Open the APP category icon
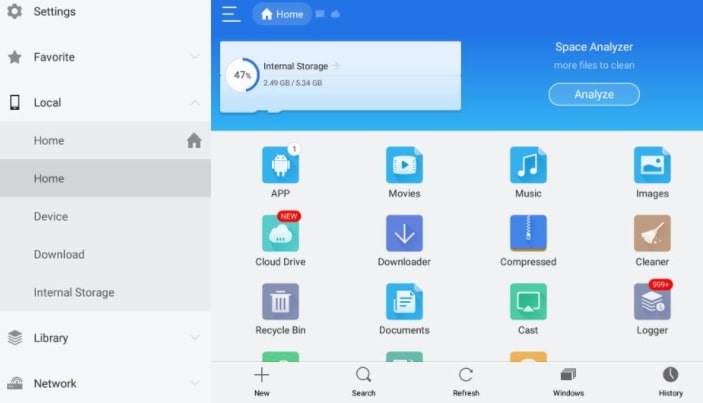Viewport: 703px width, 403px height. [x=280, y=165]
